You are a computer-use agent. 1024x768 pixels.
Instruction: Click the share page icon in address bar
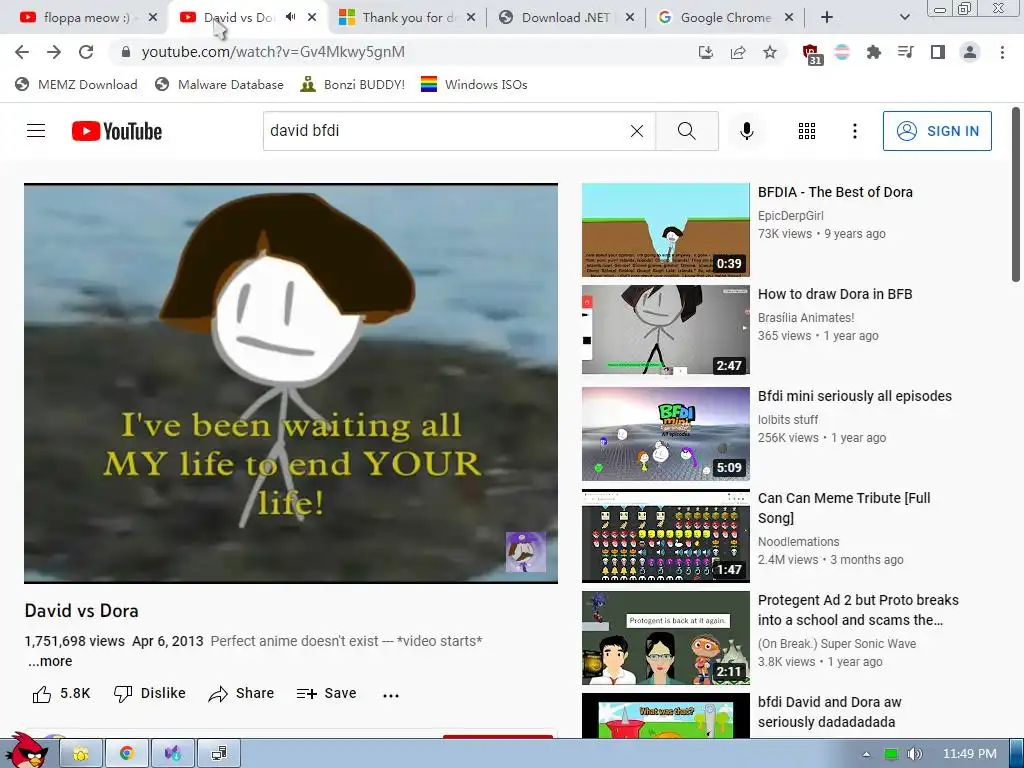[738, 52]
